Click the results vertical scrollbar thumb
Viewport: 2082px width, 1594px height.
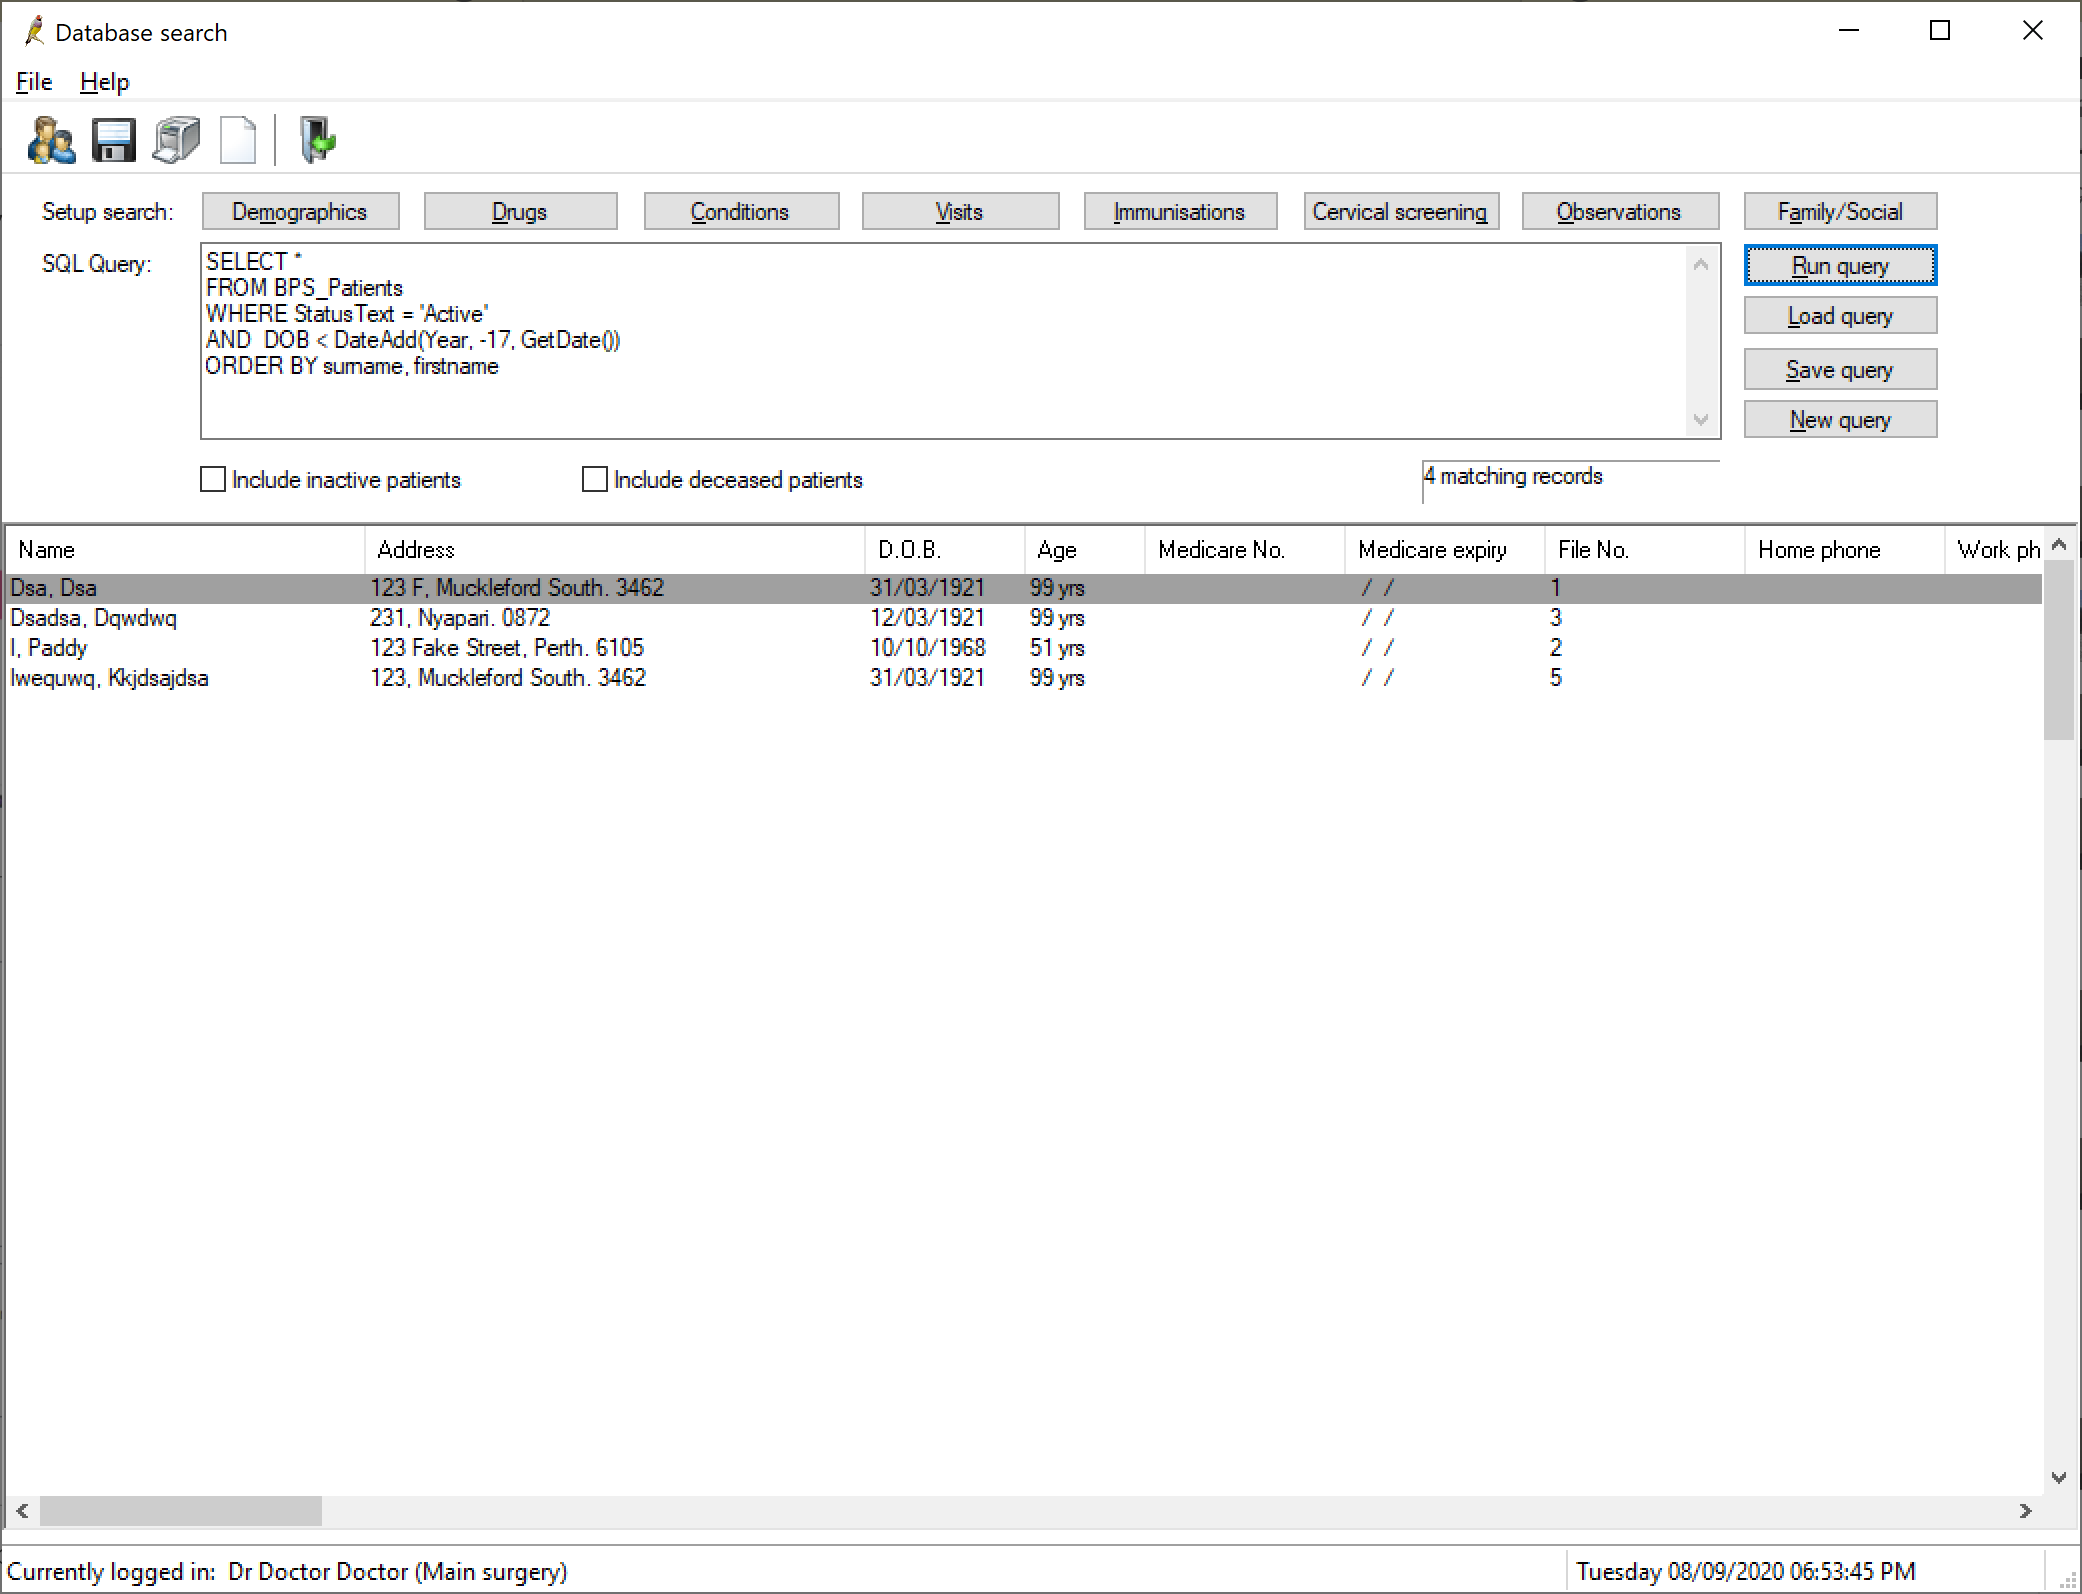tap(2059, 650)
